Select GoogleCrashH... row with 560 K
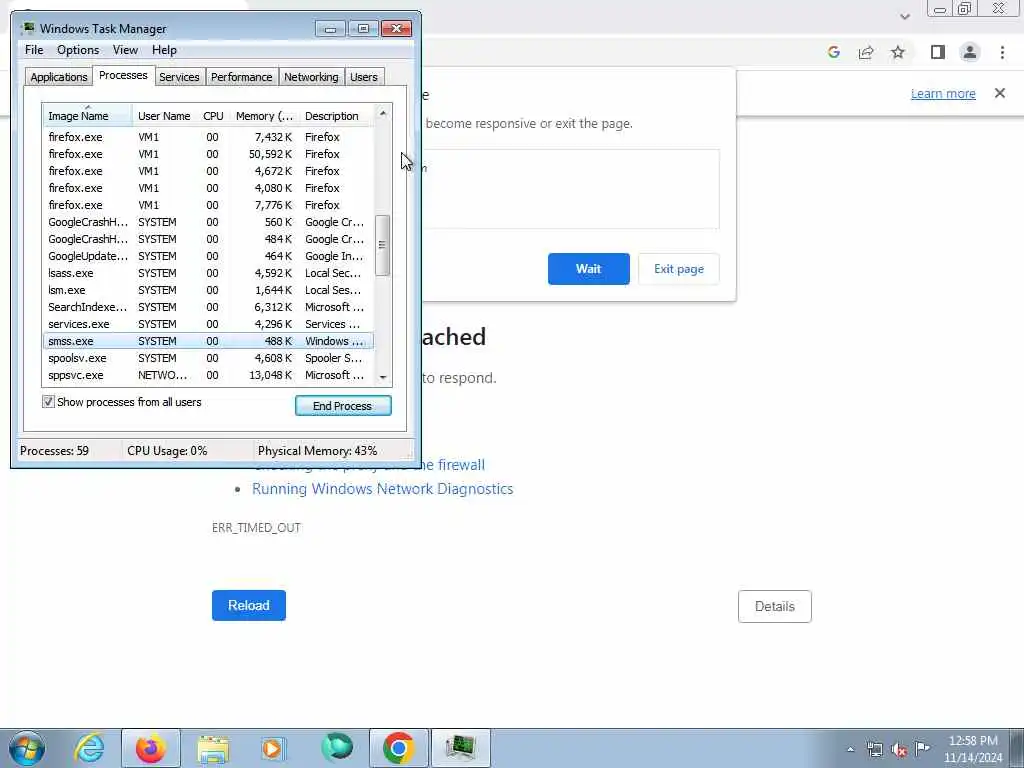 click(208, 222)
